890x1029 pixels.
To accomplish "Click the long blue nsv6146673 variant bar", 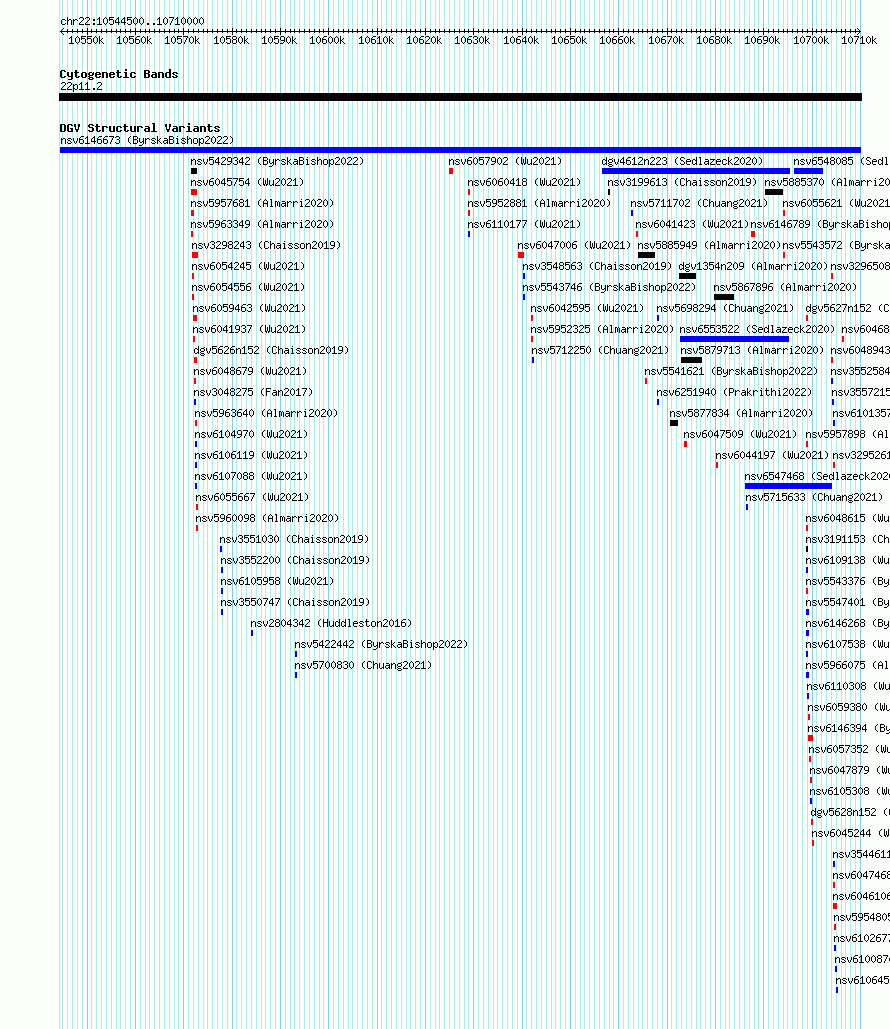I will click(460, 150).
